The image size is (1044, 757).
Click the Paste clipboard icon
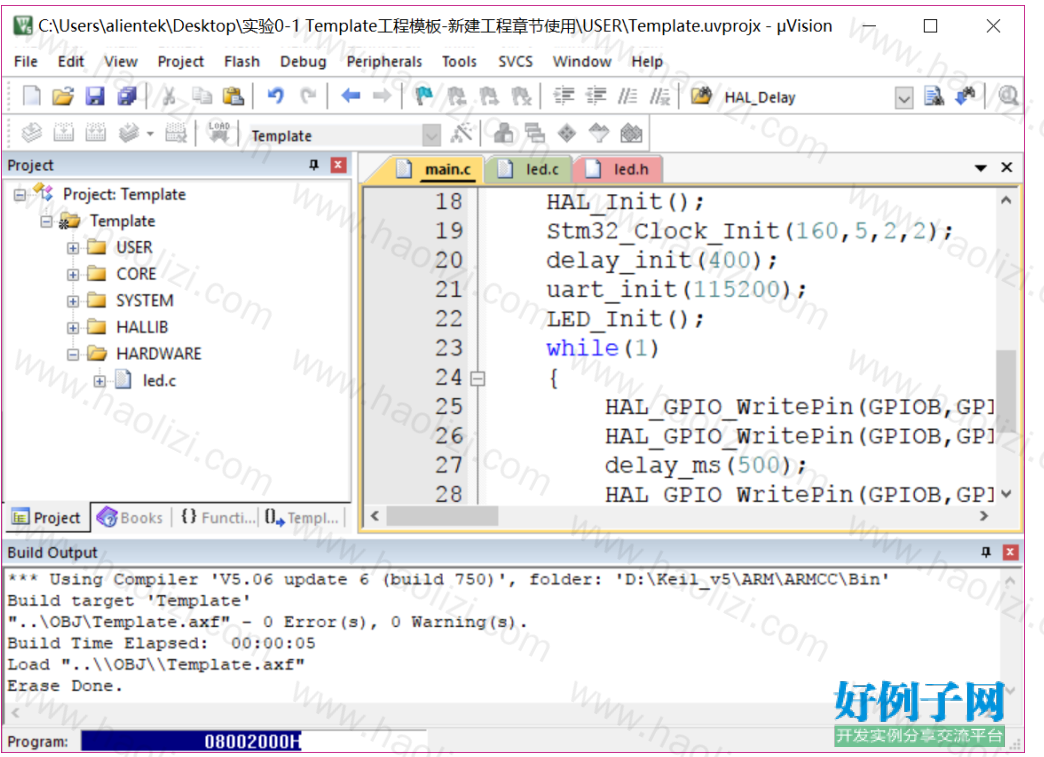pyautogui.click(x=233, y=96)
